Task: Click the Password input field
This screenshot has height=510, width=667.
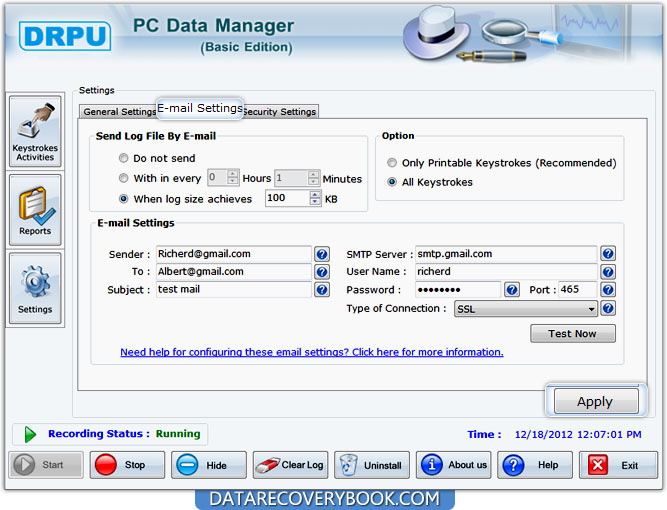Action: pos(458,290)
